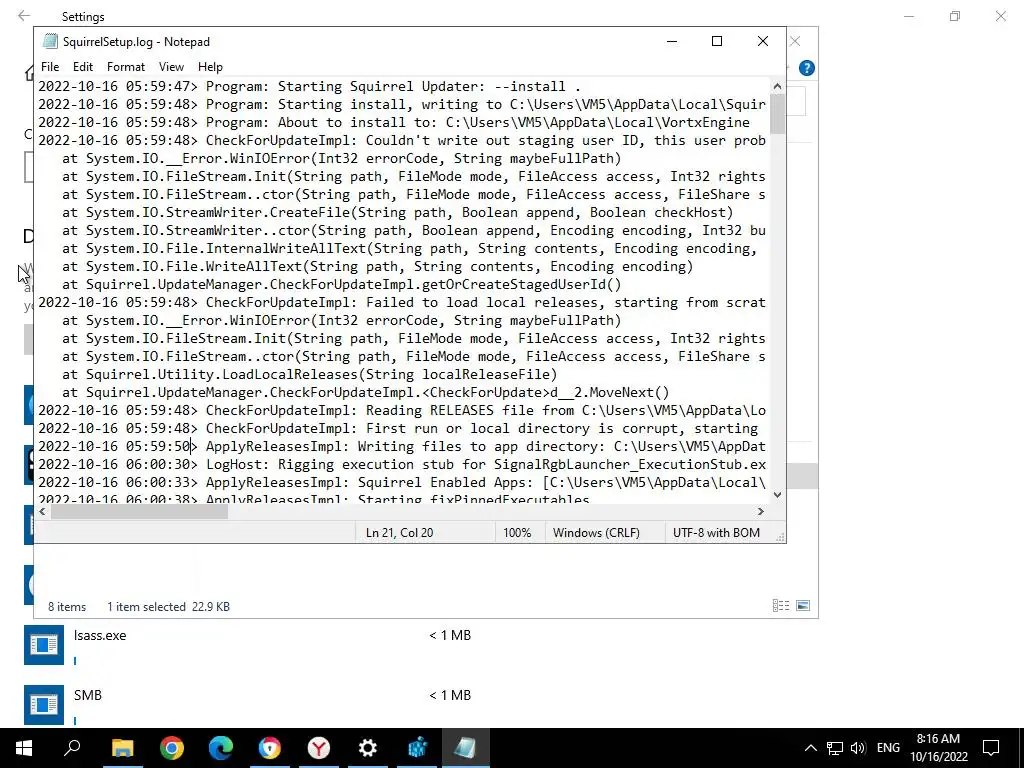Open Google Chrome from the taskbar
1024x768 pixels.
[x=172, y=748]
